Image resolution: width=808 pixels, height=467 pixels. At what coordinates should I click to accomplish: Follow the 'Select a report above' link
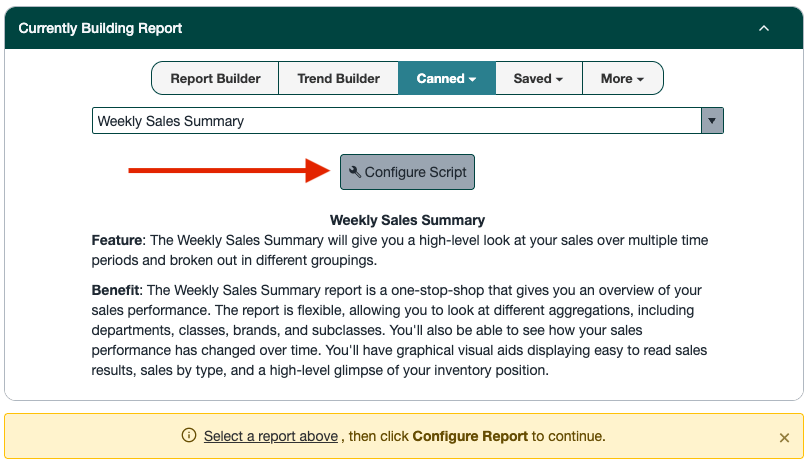(271, 436)
